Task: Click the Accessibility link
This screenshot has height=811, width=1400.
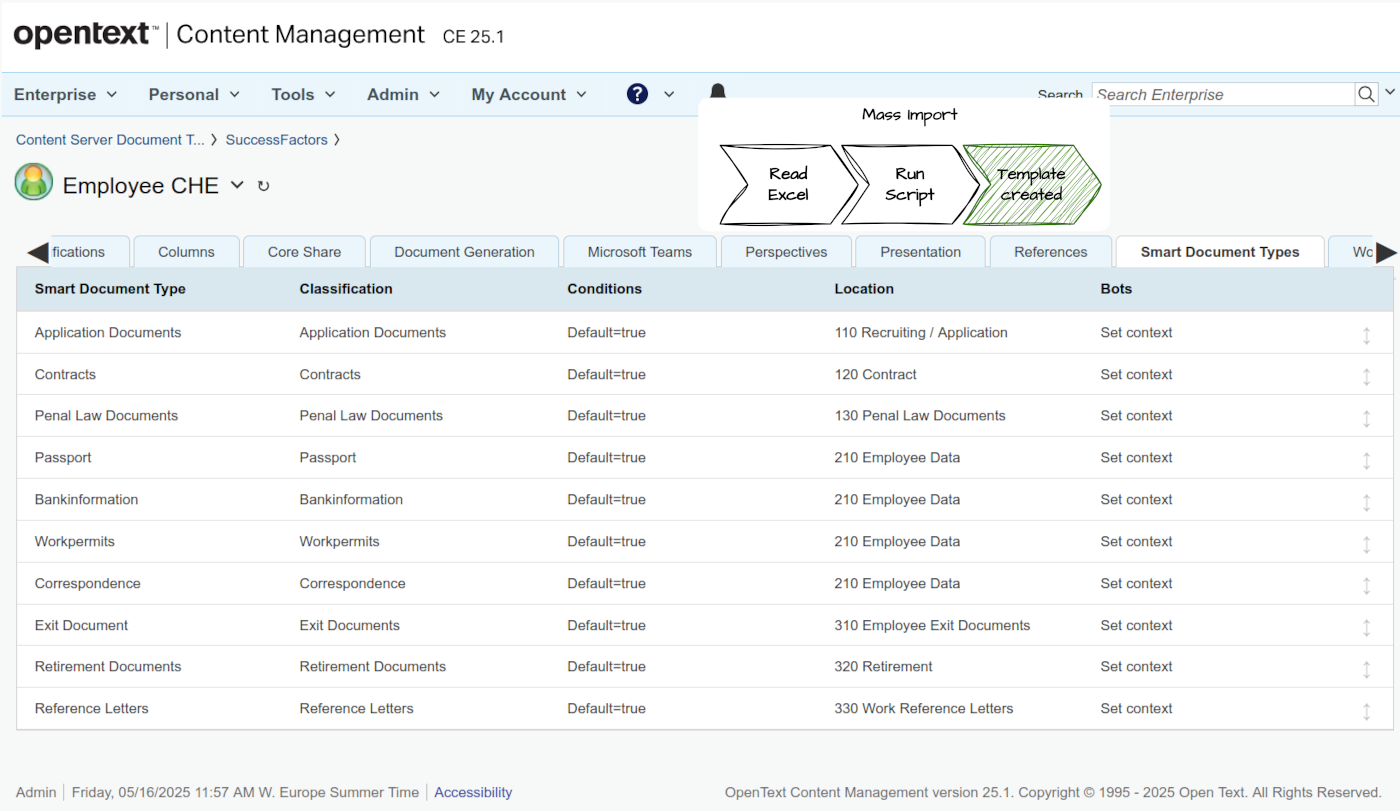Action: click(473, 792)
